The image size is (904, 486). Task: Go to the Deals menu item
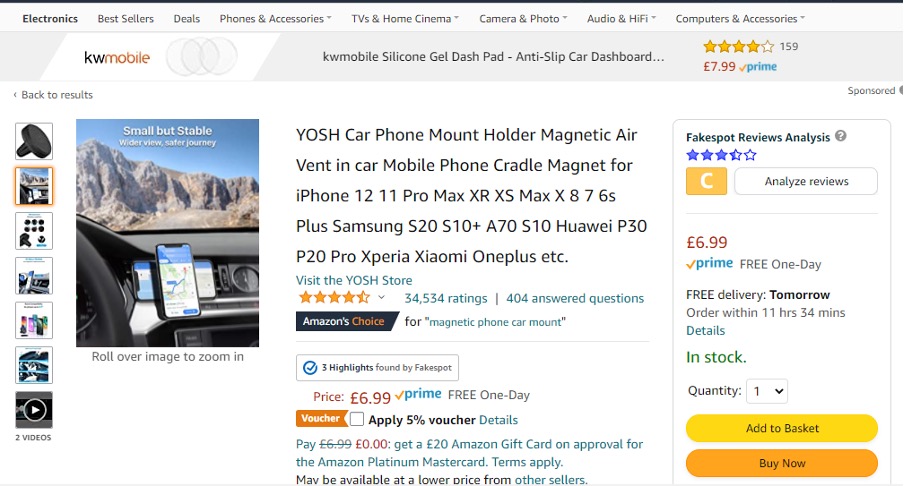click(186, 19)
